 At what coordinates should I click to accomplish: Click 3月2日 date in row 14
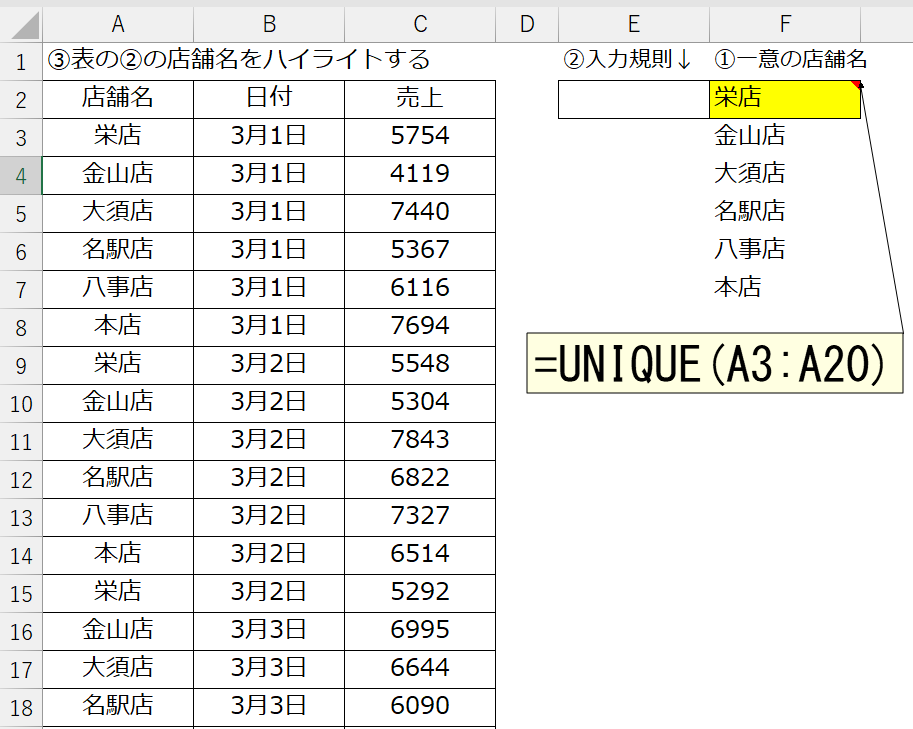269,555
